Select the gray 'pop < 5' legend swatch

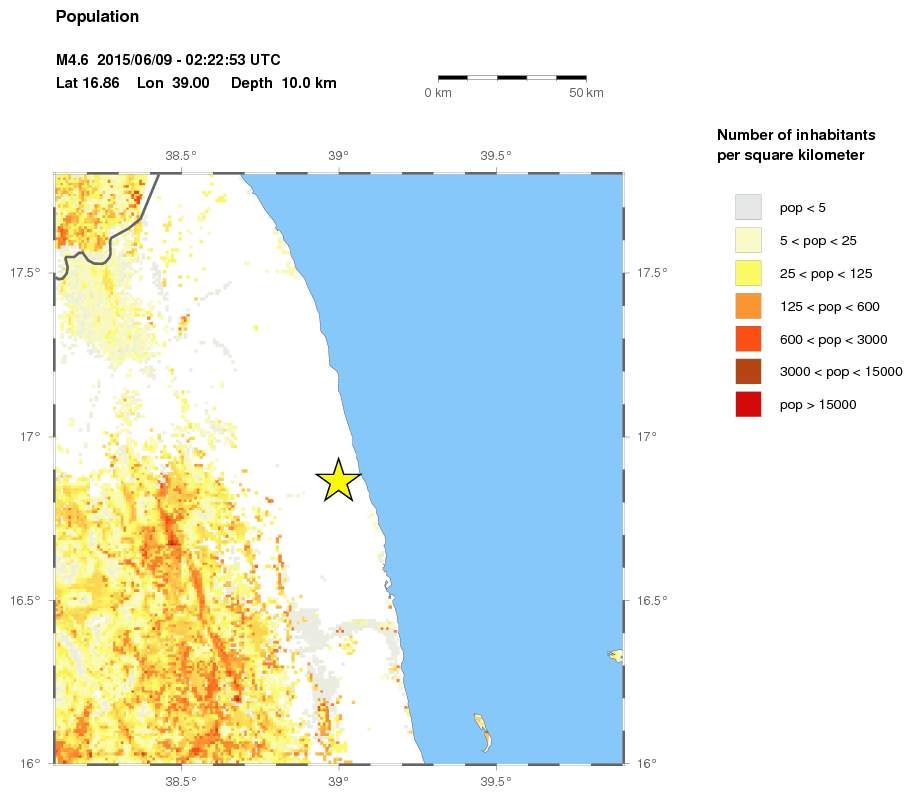click(748, 207)
